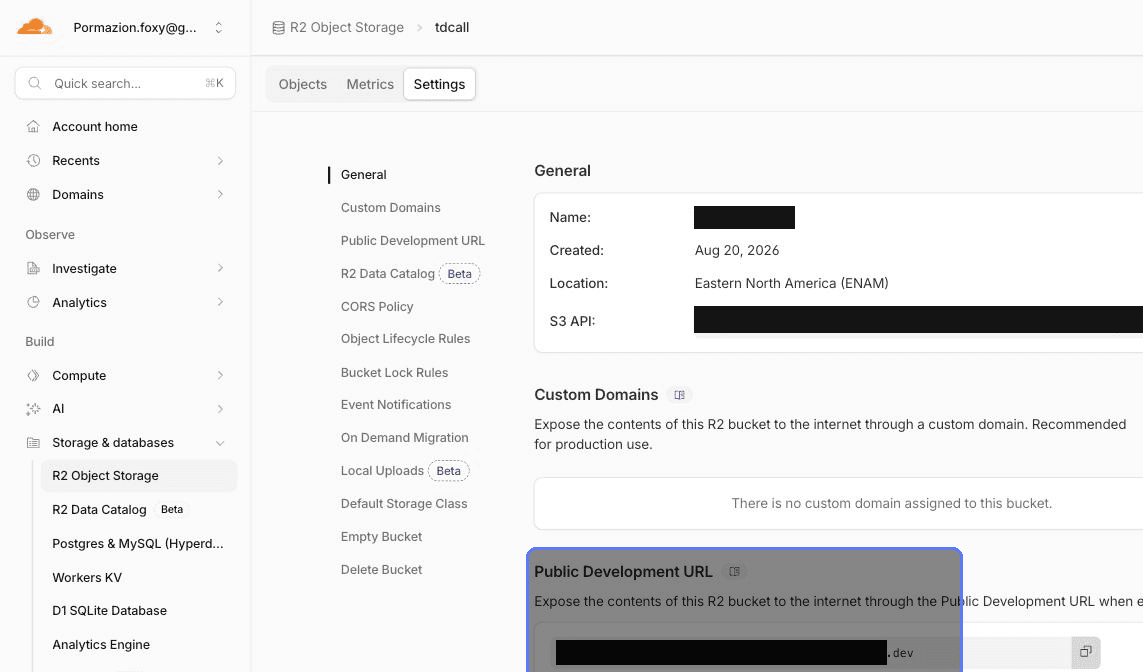1143x672 pixels.
Task: Click Eastern North America (ENAM) location
Action: click(x=792, y=284)
